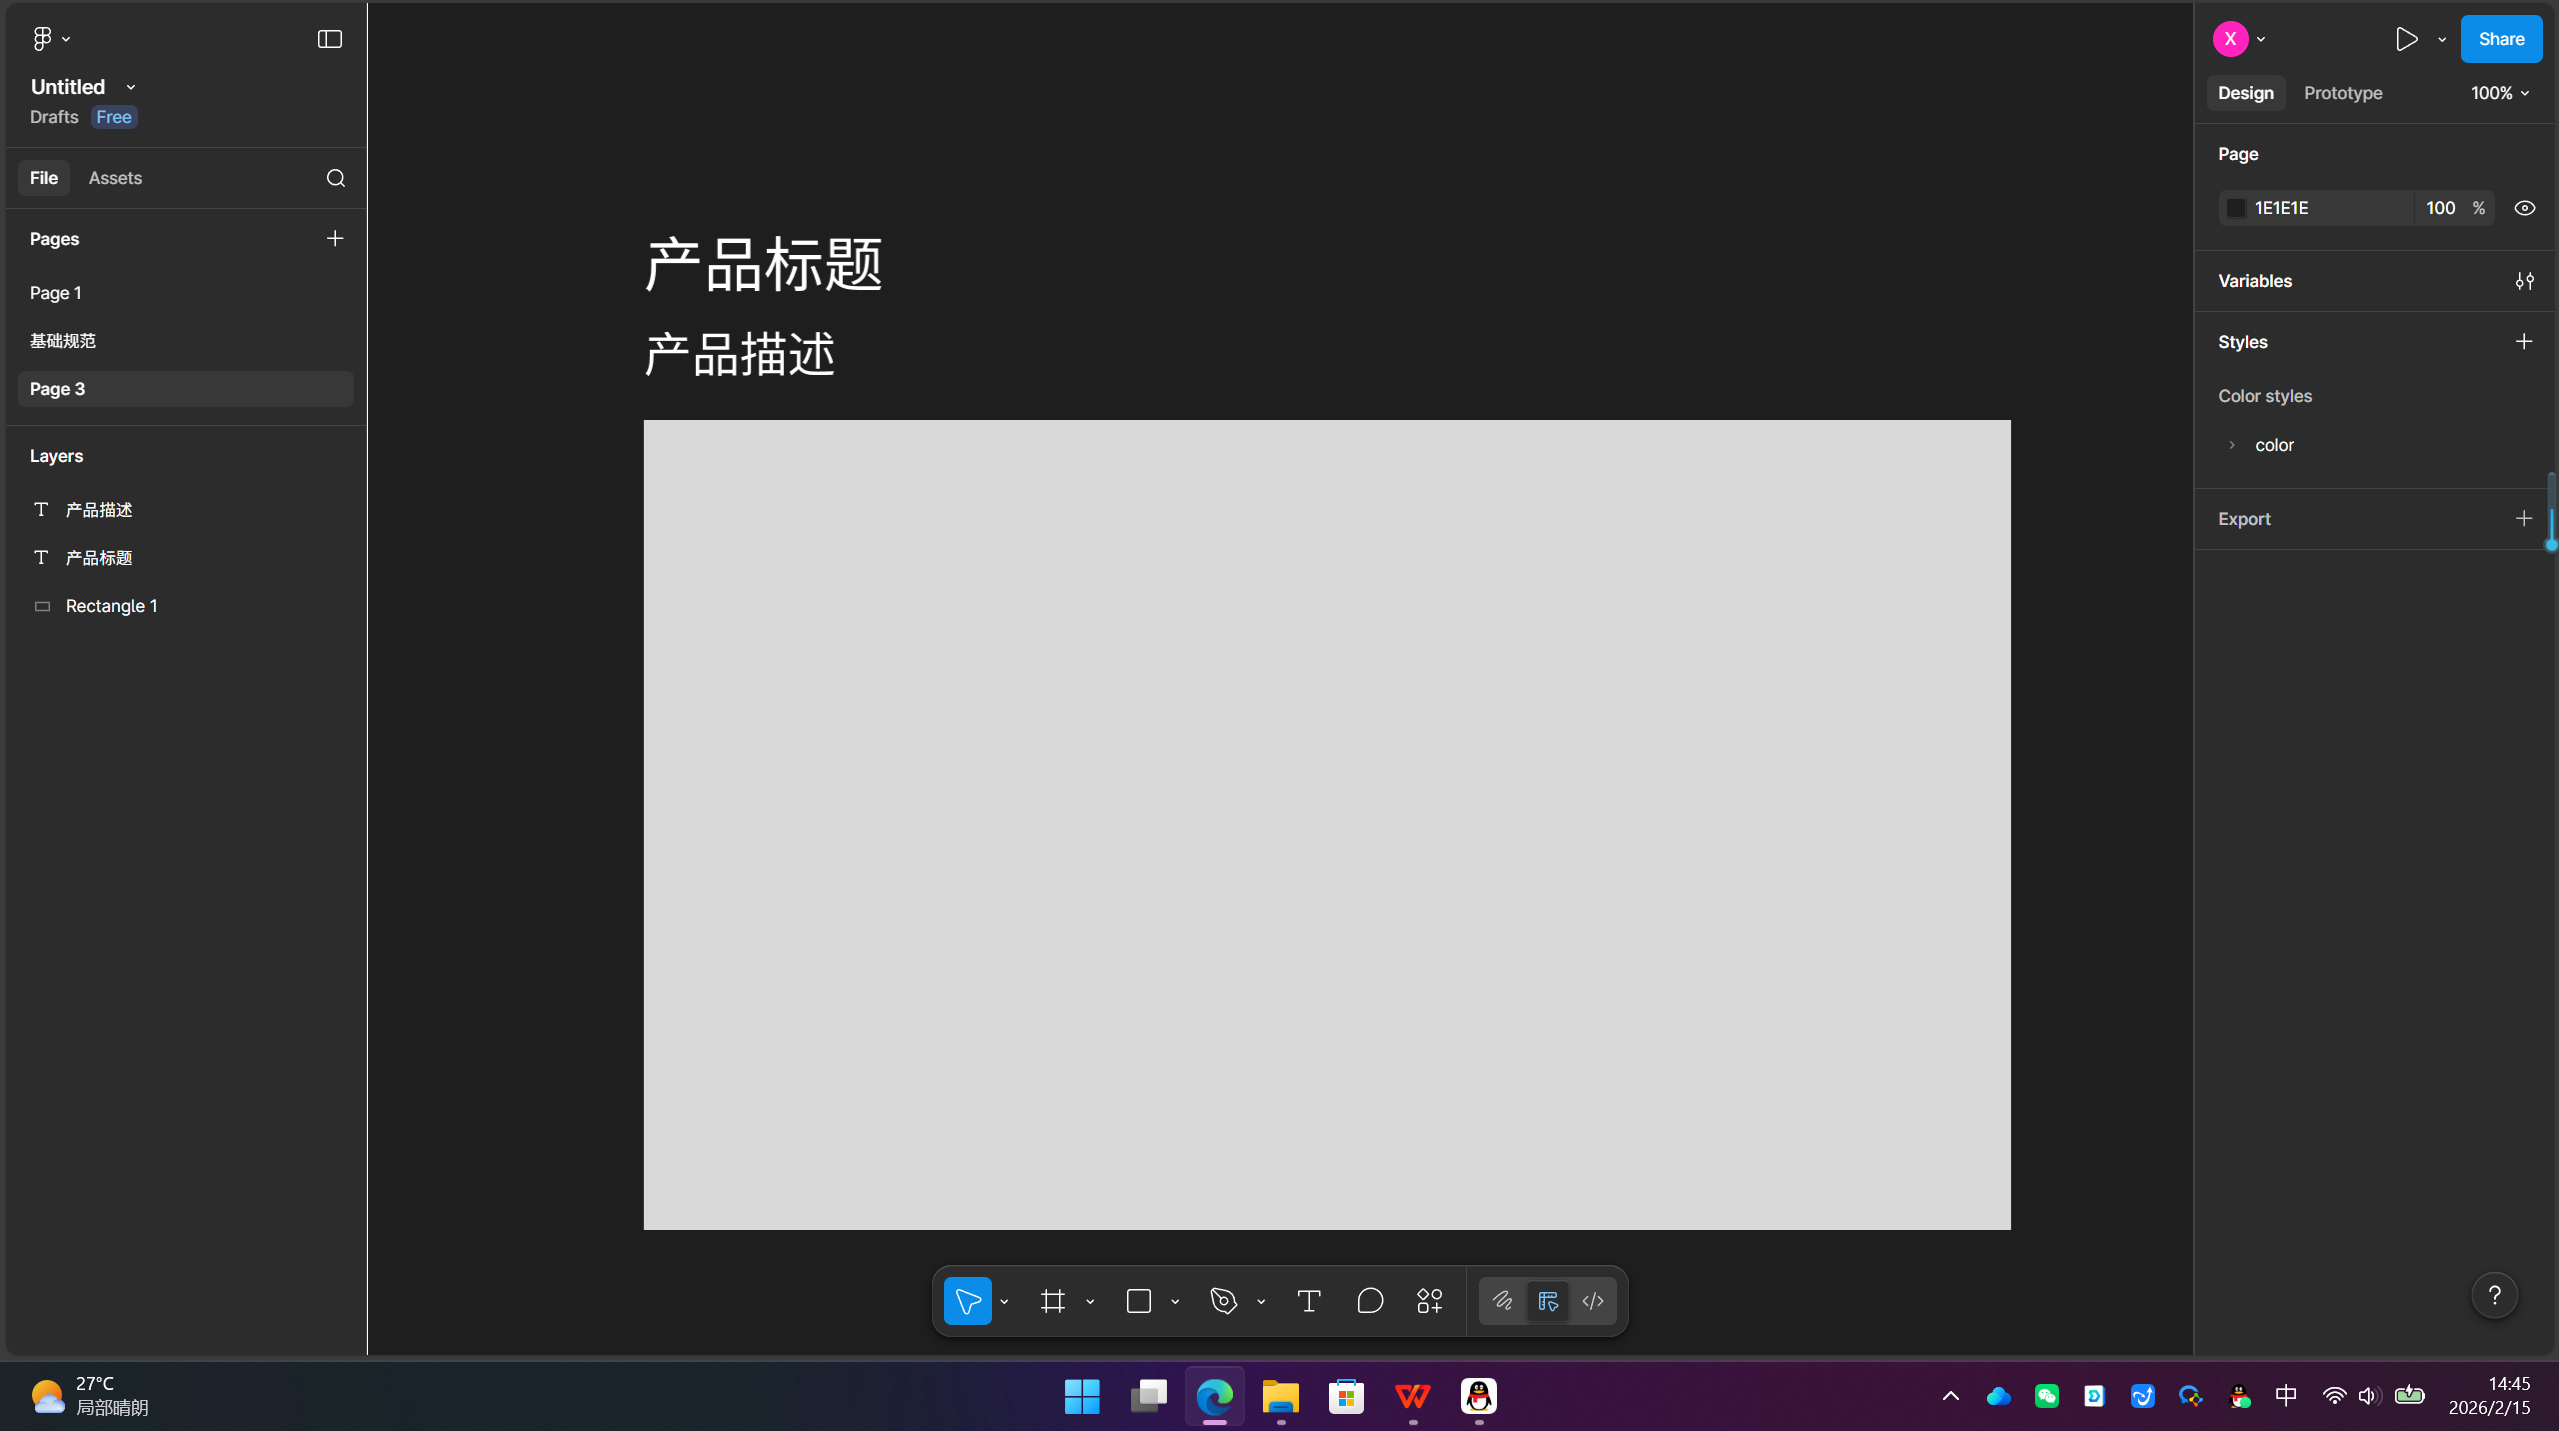
Task: Switch to the Prototype tab
Action: point(2341,93)
